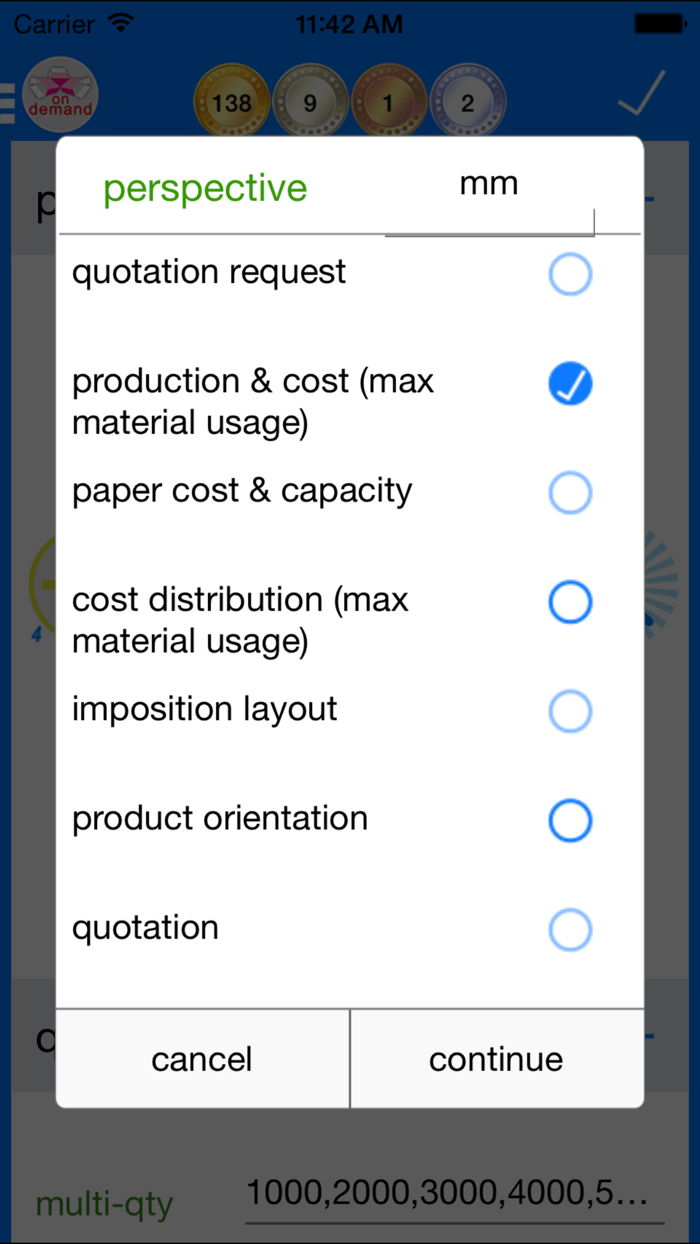Tap the multi-qty input field
Screen dimensions: 700x1244
coord(454,1193)
